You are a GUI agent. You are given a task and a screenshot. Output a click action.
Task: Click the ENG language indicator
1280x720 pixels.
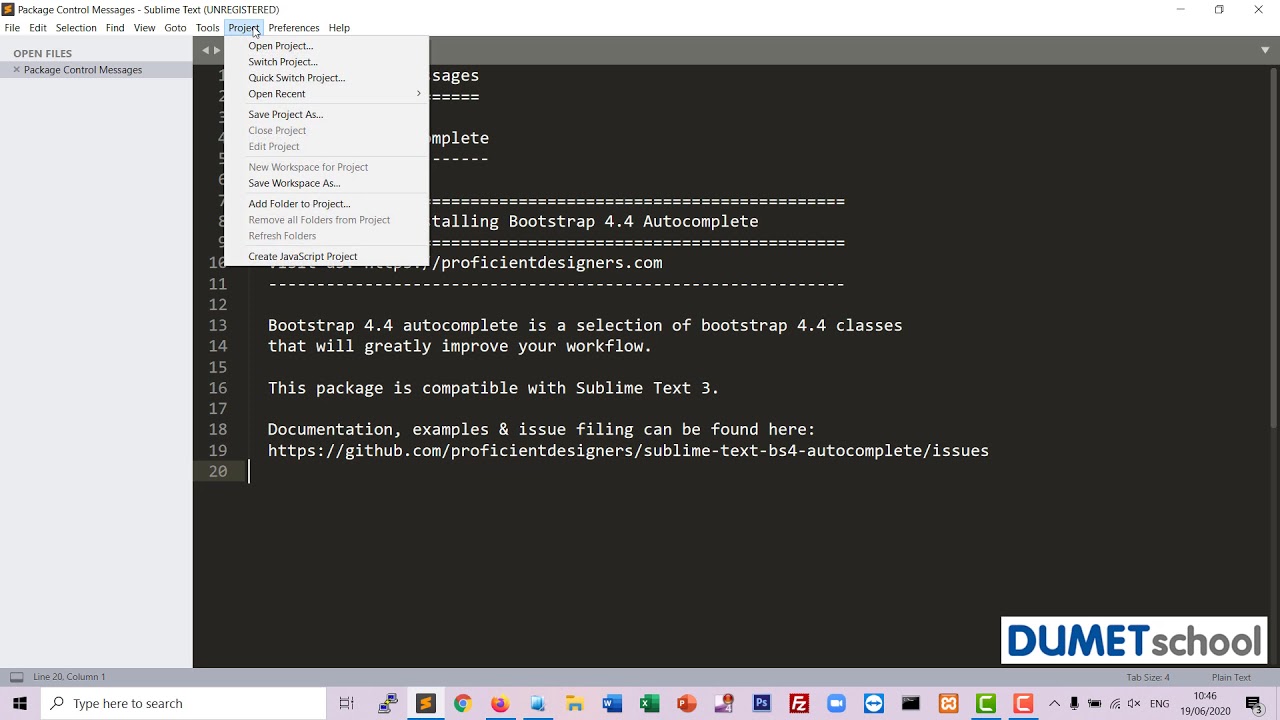point(1160,703)
